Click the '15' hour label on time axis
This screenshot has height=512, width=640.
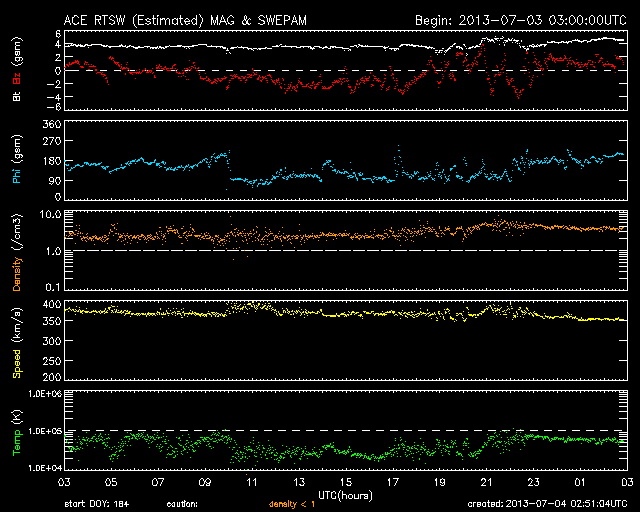(x=346, y=482)
